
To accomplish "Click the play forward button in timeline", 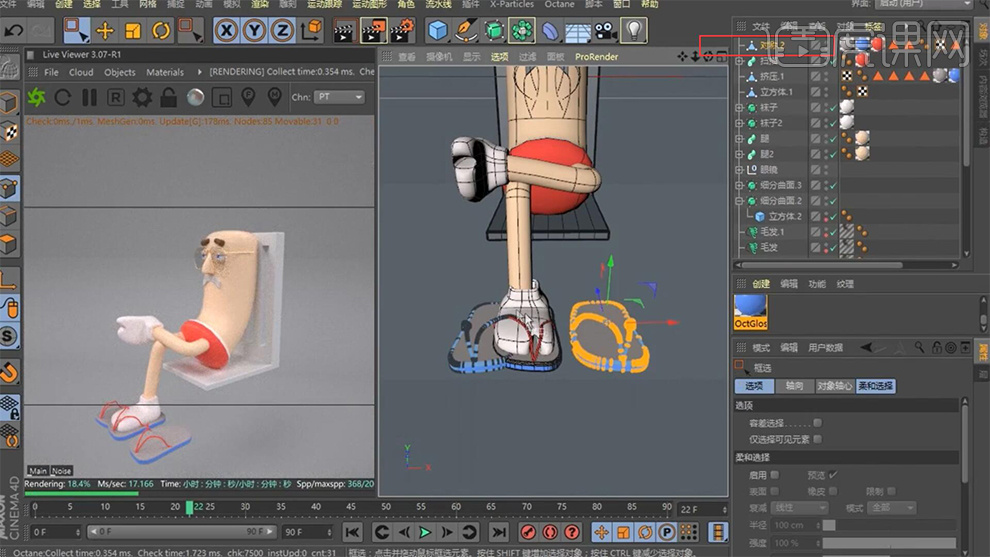I will tap(425, 532).
